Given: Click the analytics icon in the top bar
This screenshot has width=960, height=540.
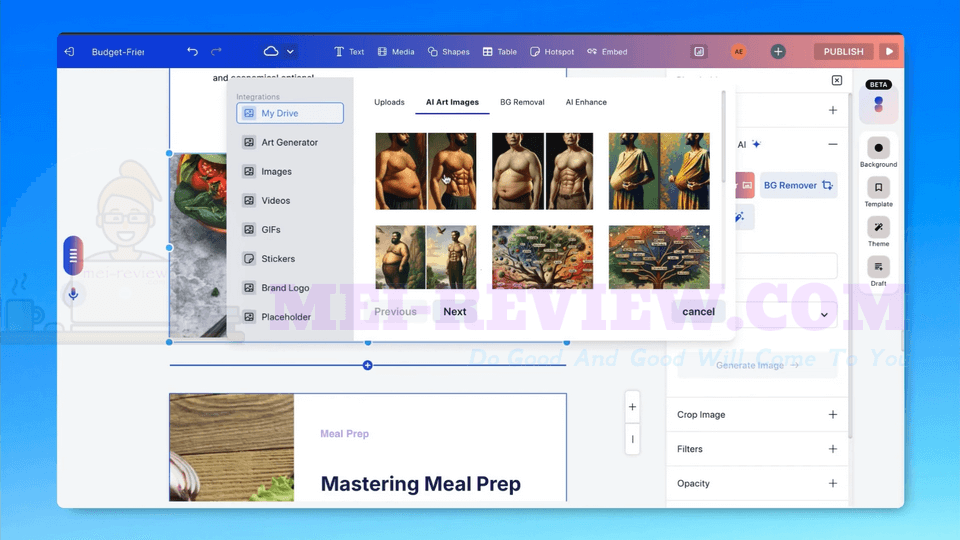Looking at the screenshot, I should pos(699,52).
